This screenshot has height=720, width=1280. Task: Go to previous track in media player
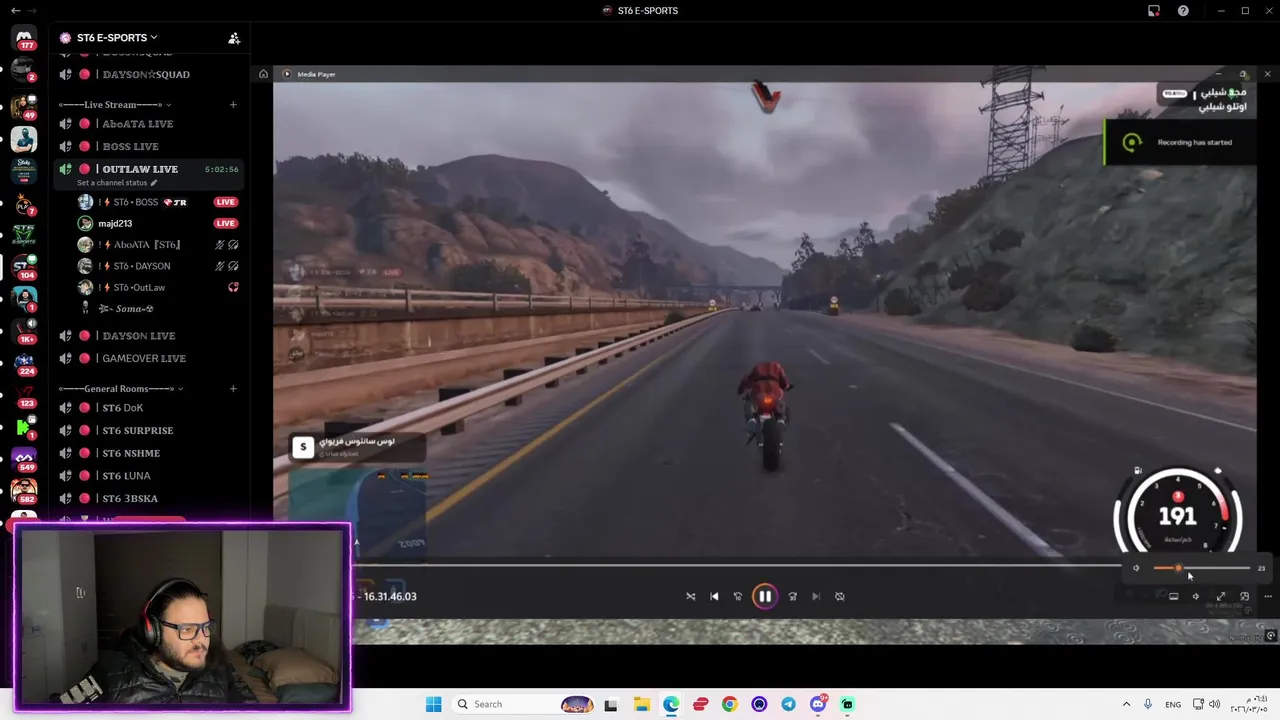pos(714,596)
